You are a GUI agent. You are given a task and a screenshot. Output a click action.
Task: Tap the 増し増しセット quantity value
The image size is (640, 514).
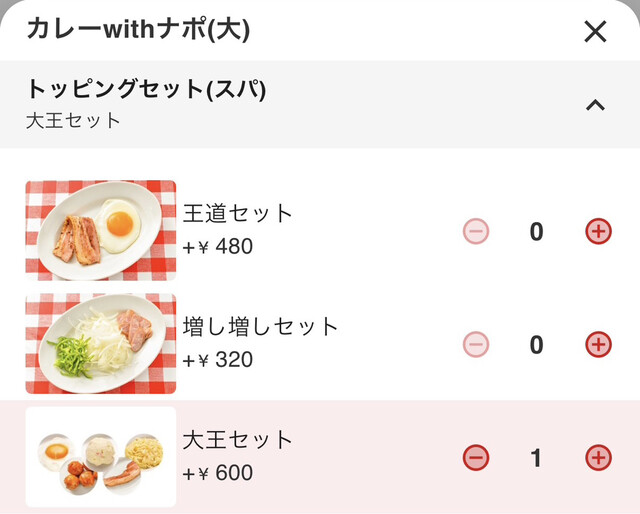point(536,345)
